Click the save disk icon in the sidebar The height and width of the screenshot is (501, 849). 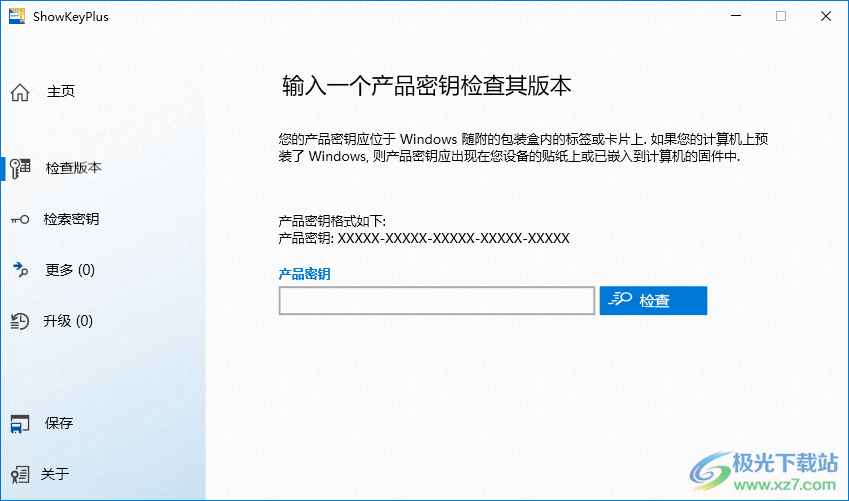click(x=20, y=424)
